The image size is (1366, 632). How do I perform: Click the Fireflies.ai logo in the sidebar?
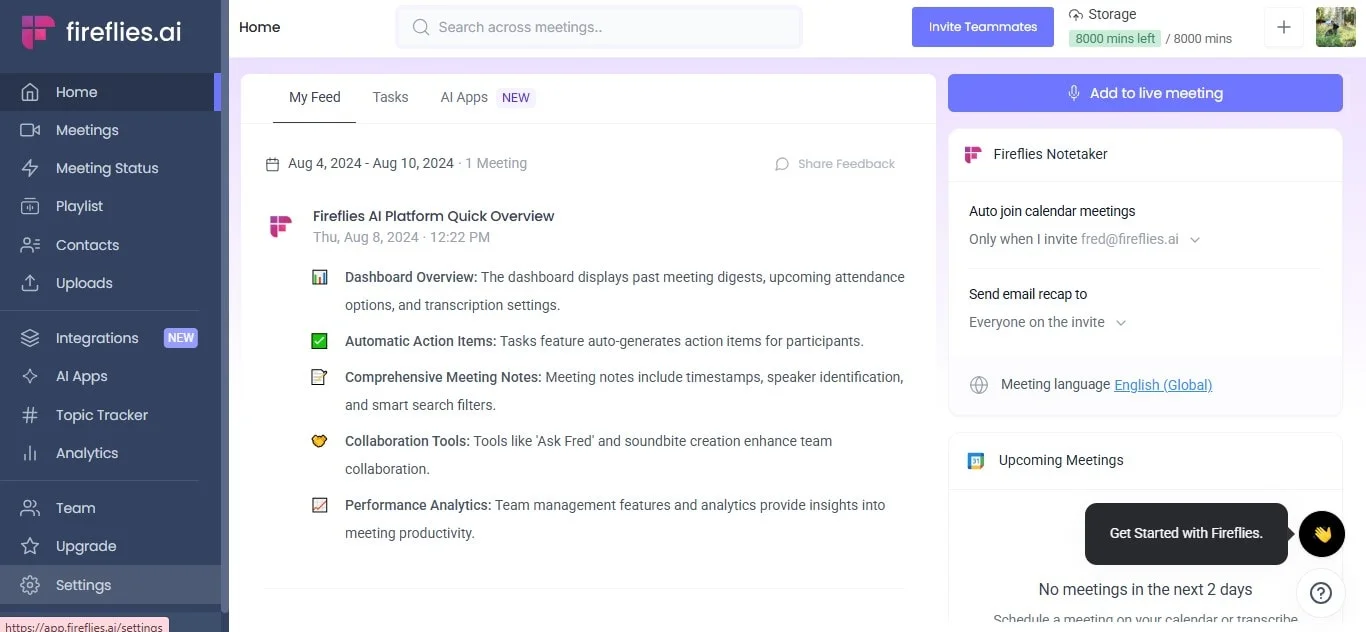pyautogui.click(x=101, y=32)
